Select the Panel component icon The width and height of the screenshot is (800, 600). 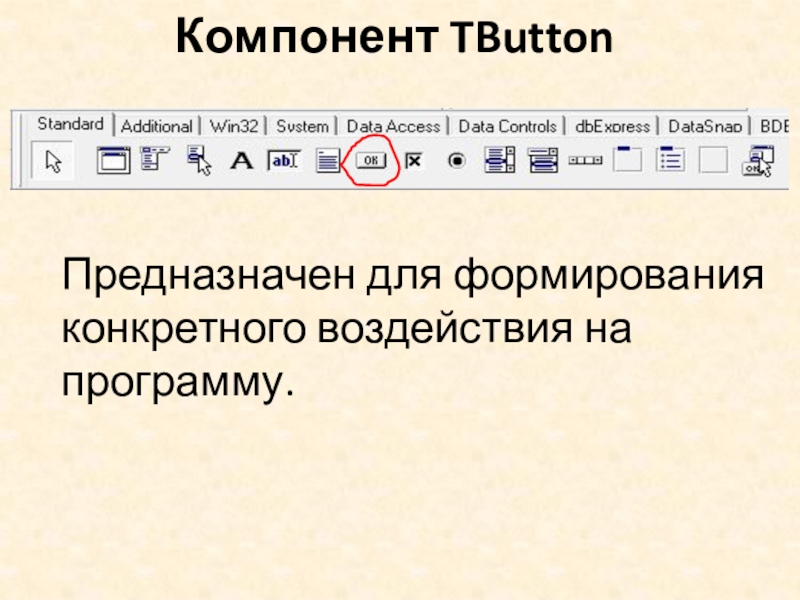point(713,160)
